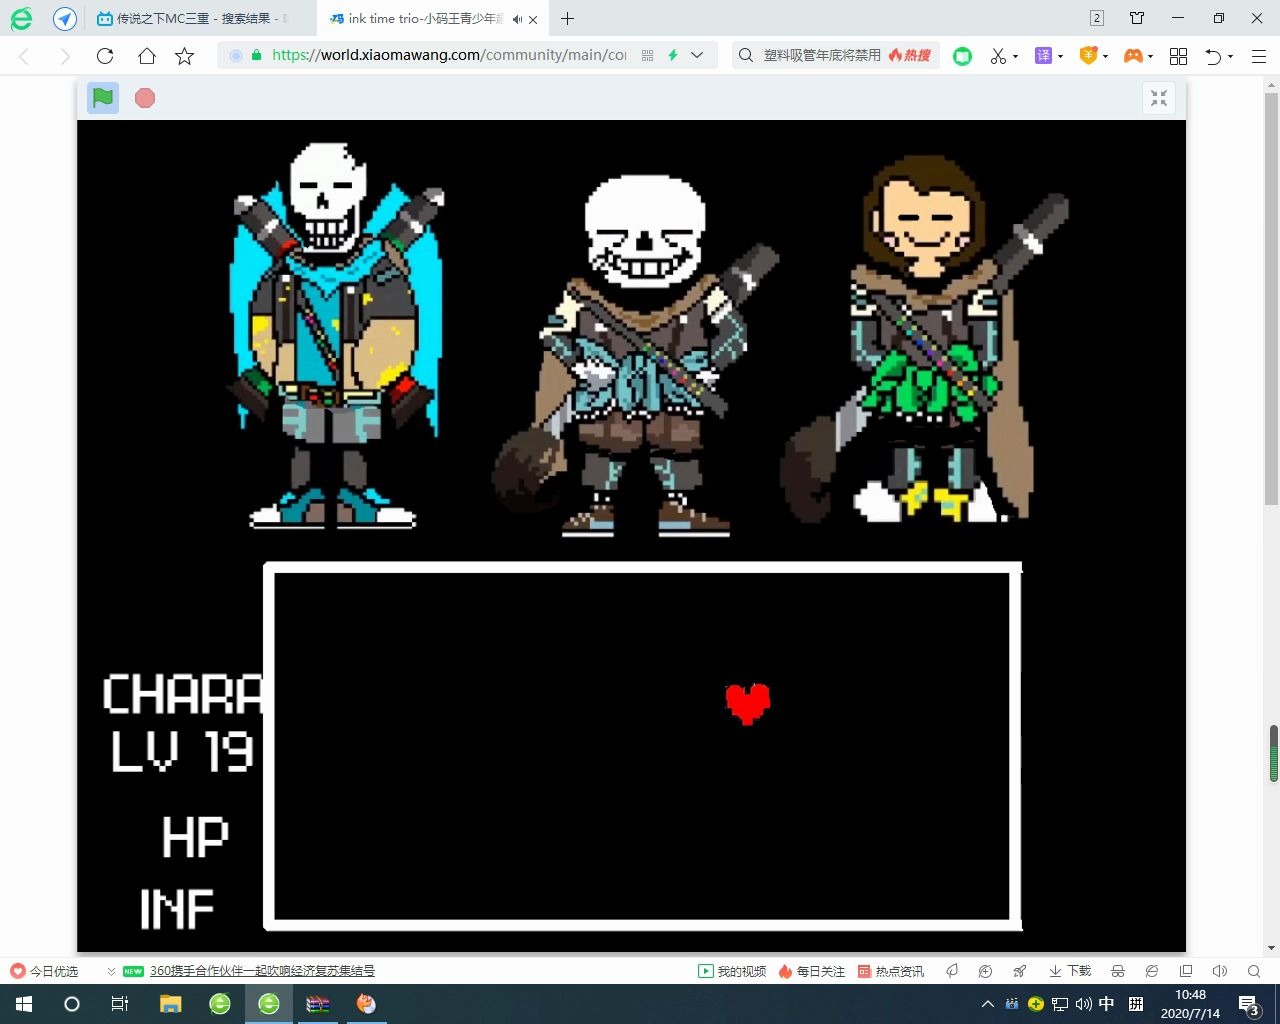Open the system volume control in tray

point(1083,1004)
